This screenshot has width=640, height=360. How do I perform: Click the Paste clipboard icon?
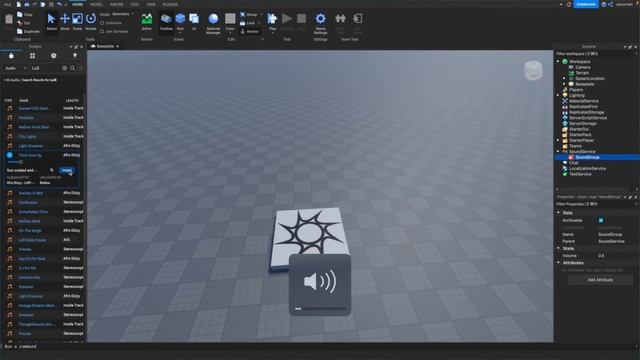9,20
